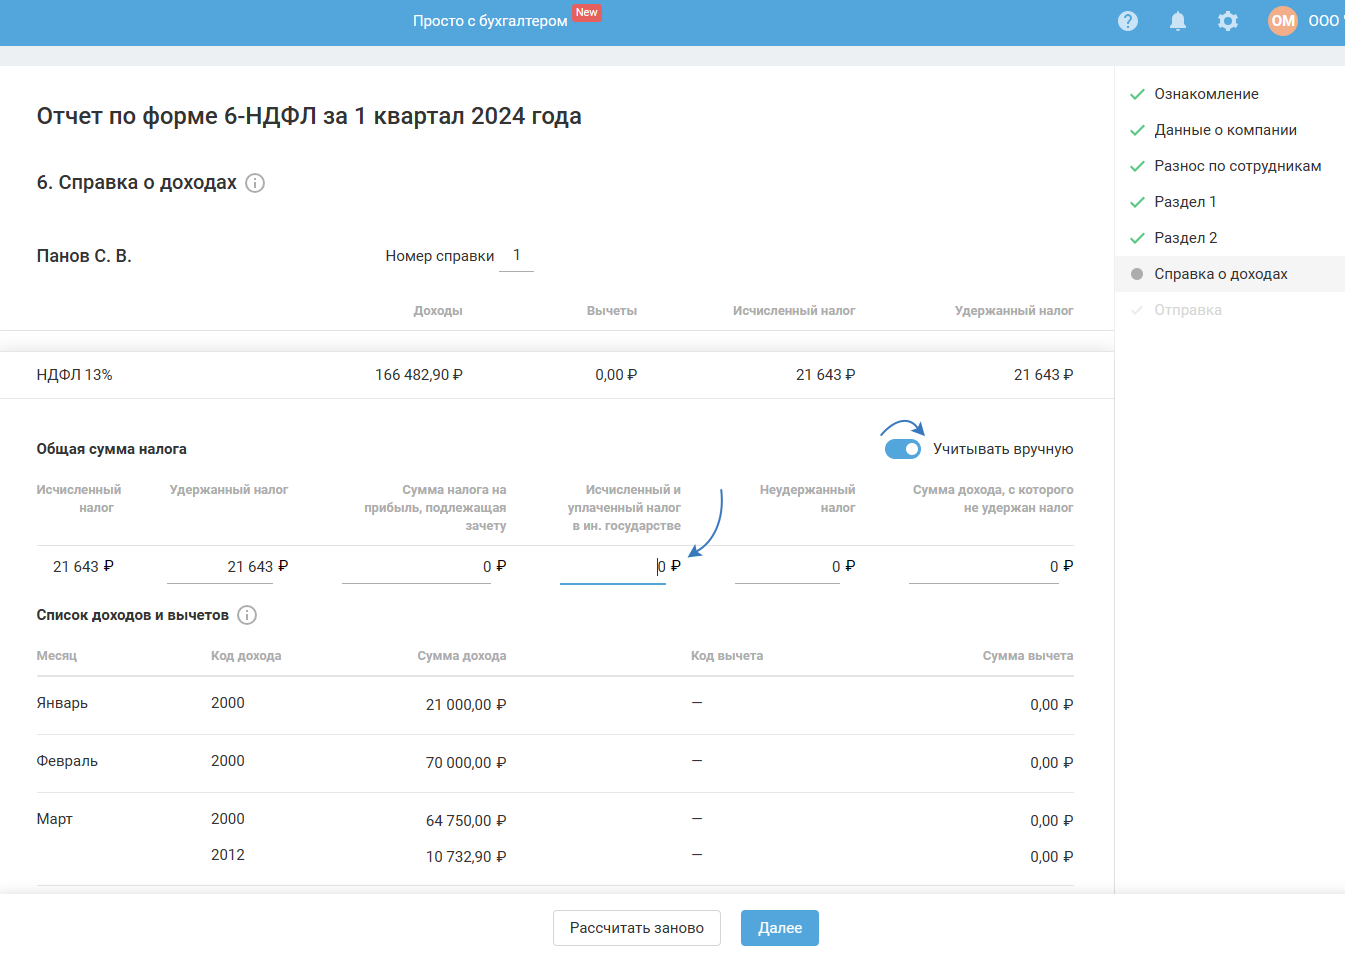Open the notifications bell icon
Screen dimensions: 1345x962
pos(1178,21)
